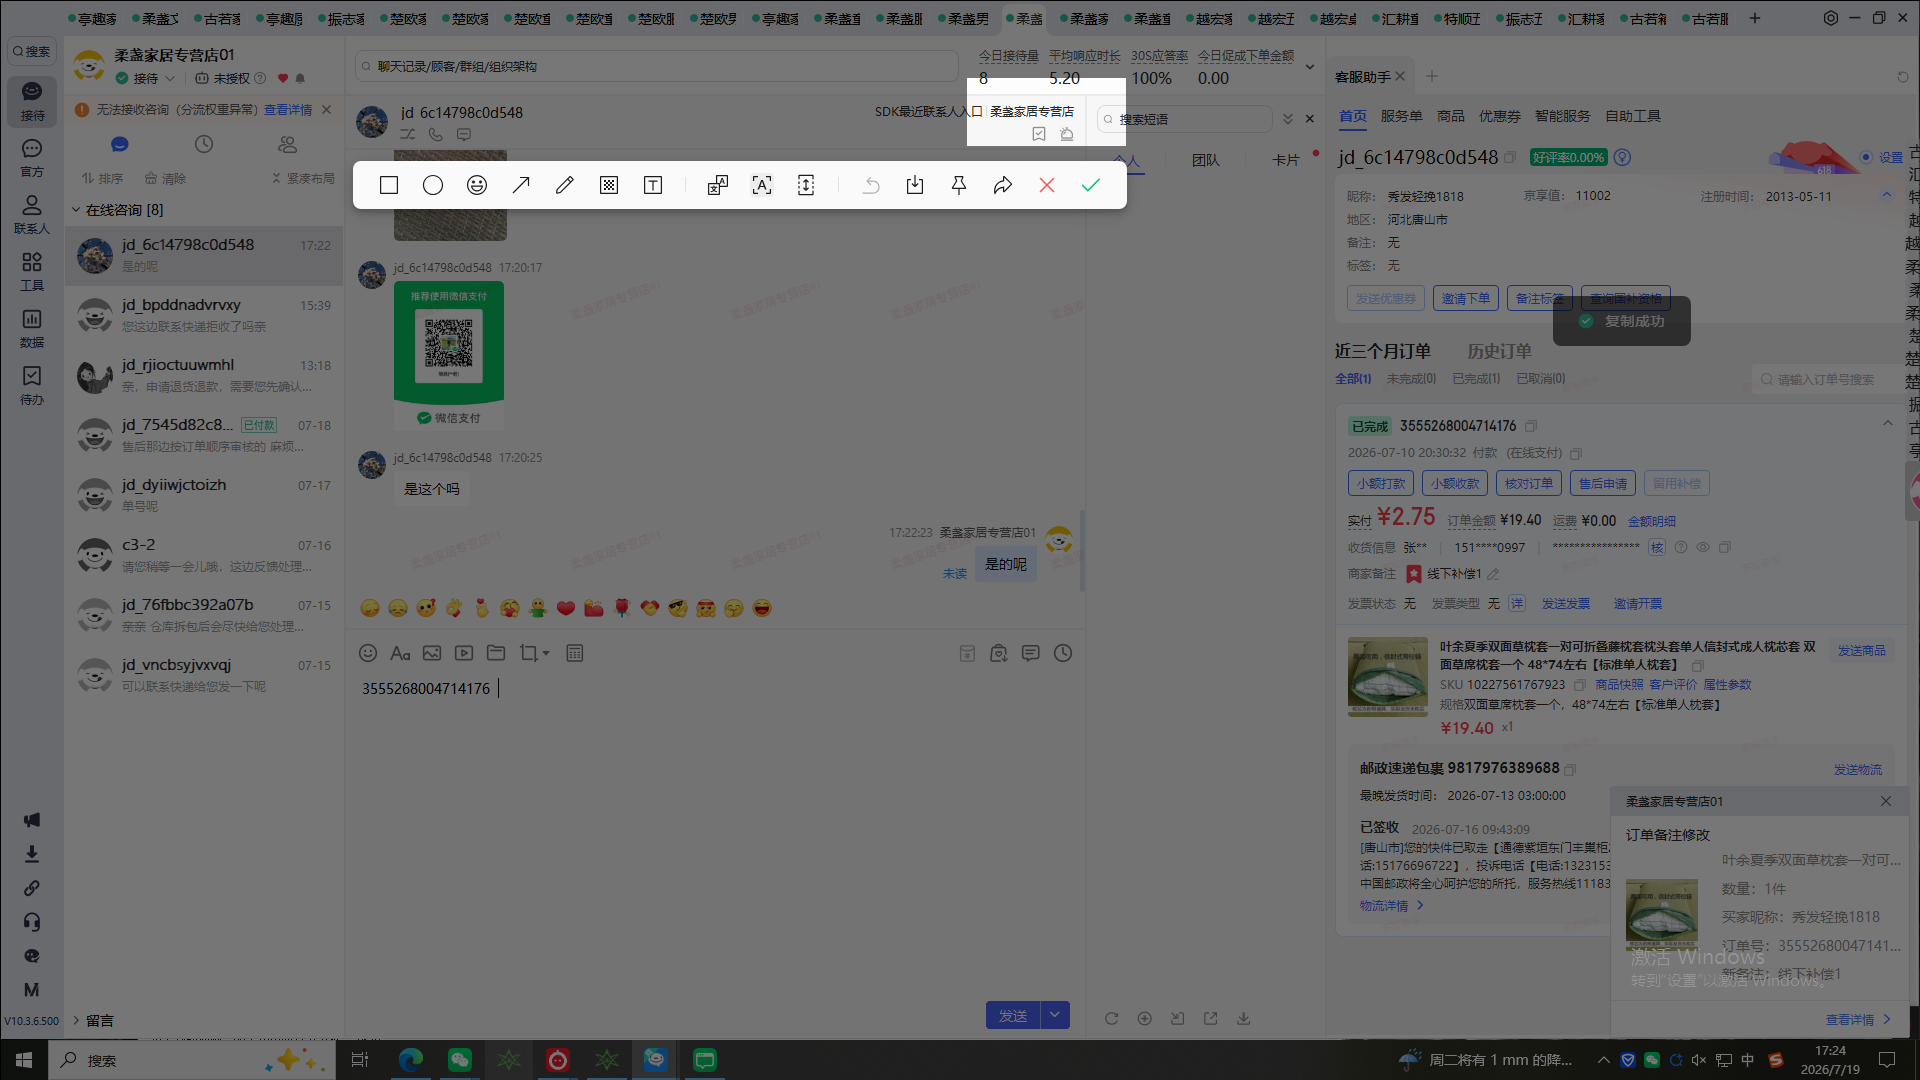Image resolution: width=1920 pixels, height=1080 pixels.
Task: Open the 金额明细 link
Action: pyautogui.click(x=1652, y=521)
